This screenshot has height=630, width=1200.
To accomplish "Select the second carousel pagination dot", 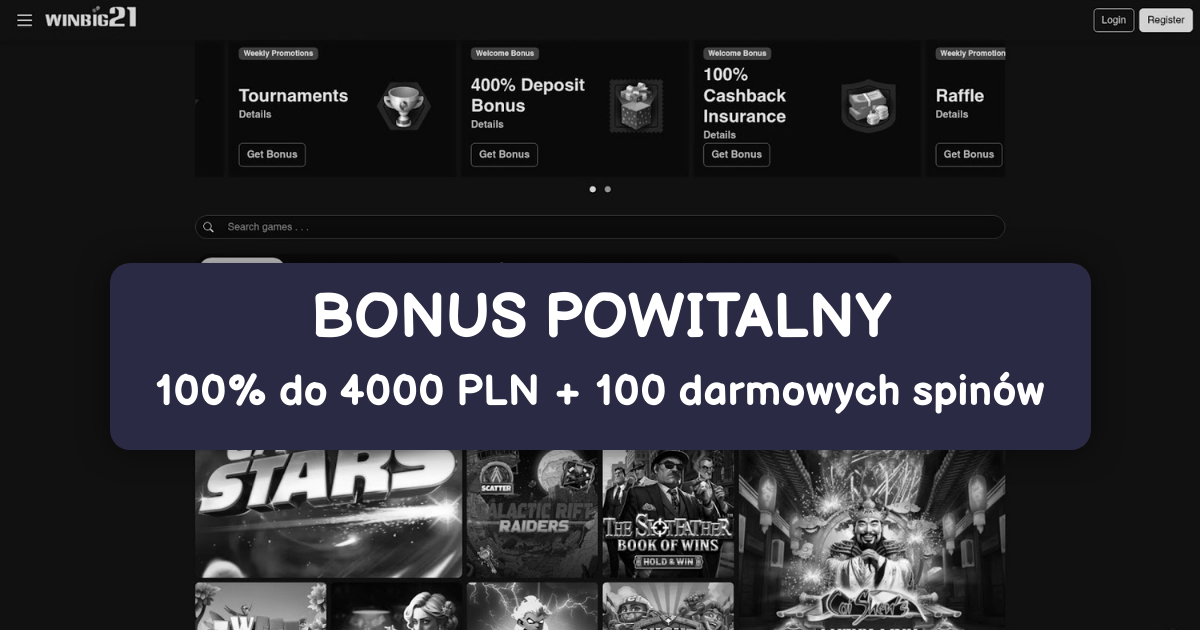I will [x=608, y=189].
